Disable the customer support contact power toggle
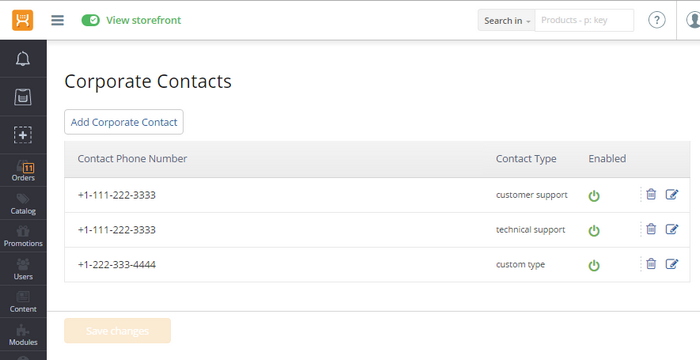This screenshot has width=700, height=360. click(x=594, y=196)
